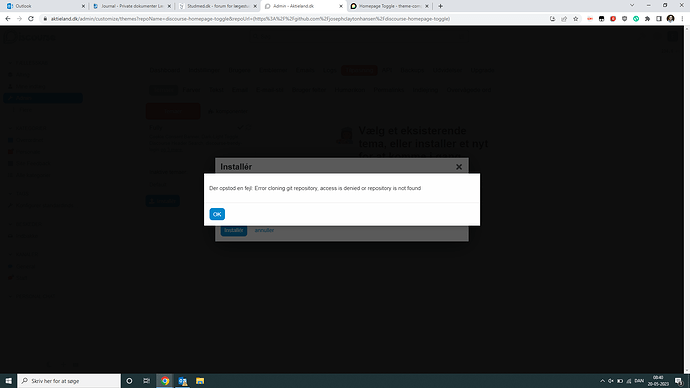Click the address bar URL
The height and width of the screenshot is (388, 690).
tap(250, 19)
